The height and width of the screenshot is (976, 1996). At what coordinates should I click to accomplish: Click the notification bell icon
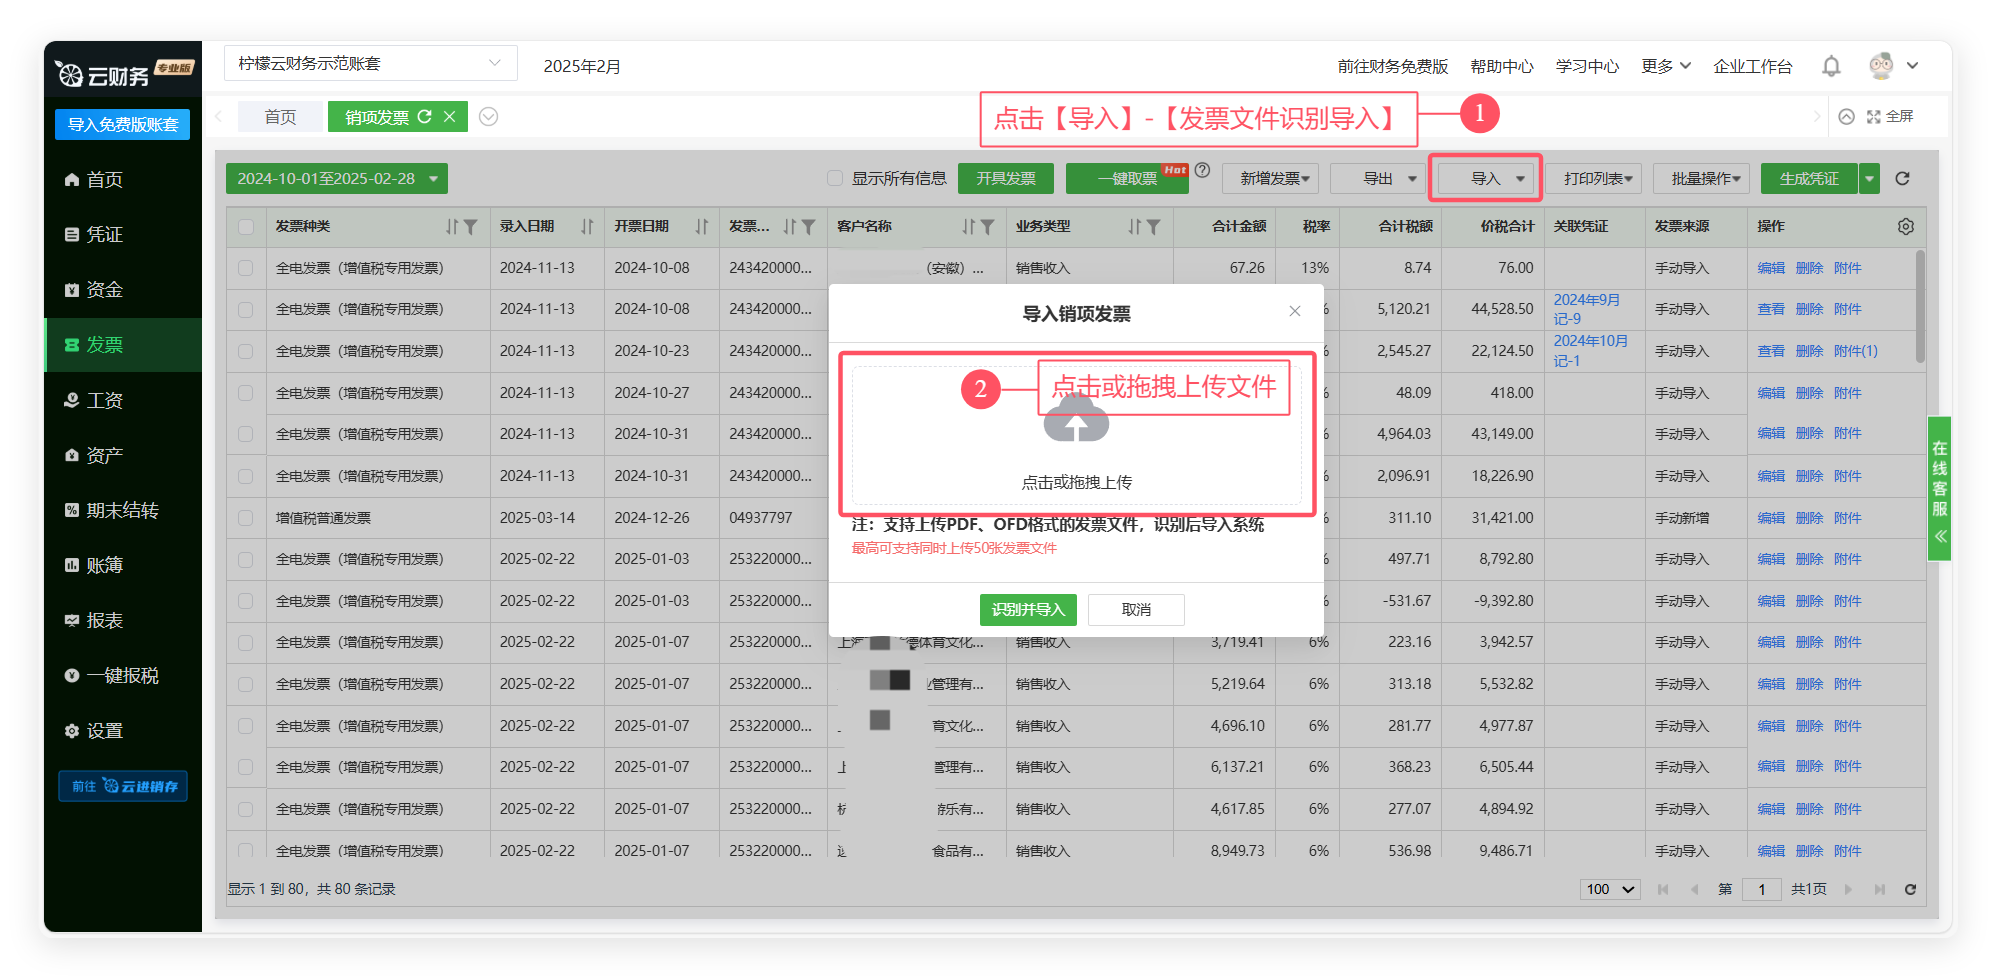[x=1830, y=66]
